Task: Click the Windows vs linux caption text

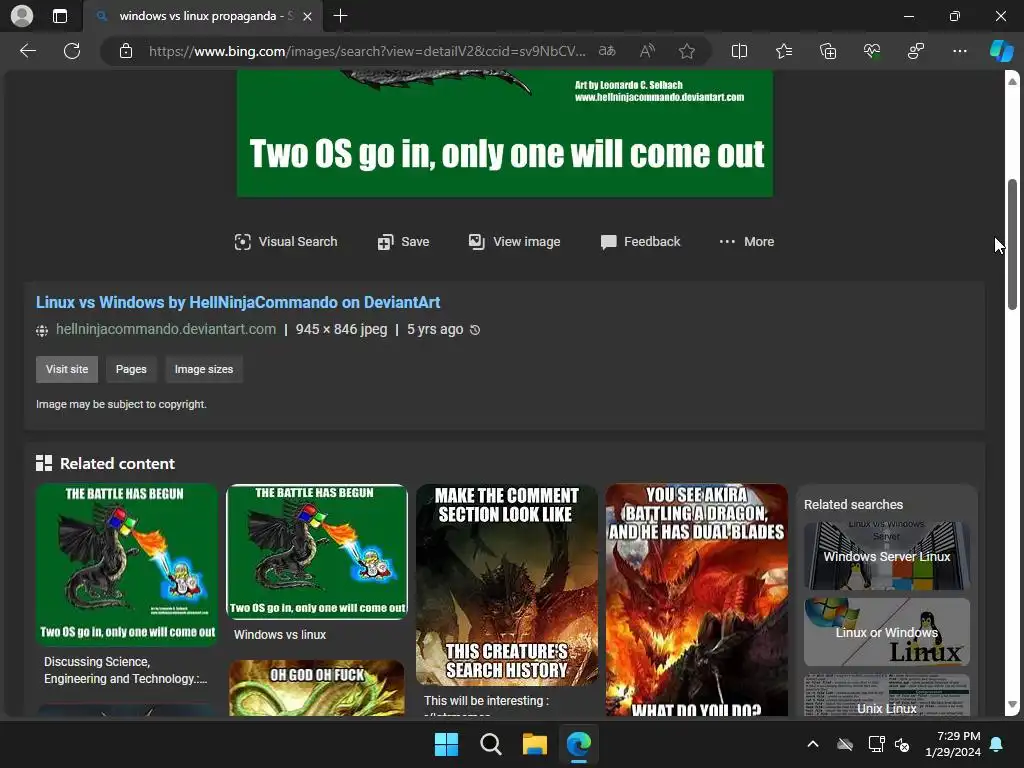Action: tap(280, 635)
